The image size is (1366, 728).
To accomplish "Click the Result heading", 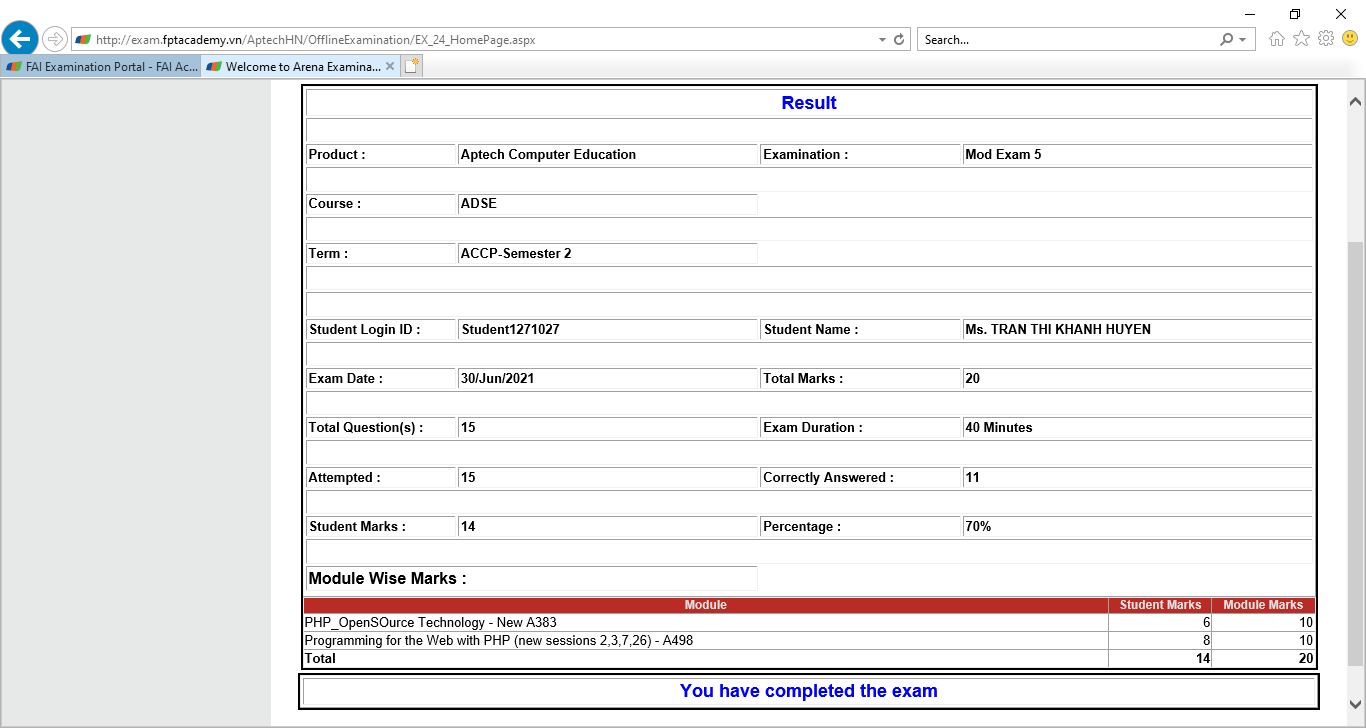I will (x=809, y=103).
